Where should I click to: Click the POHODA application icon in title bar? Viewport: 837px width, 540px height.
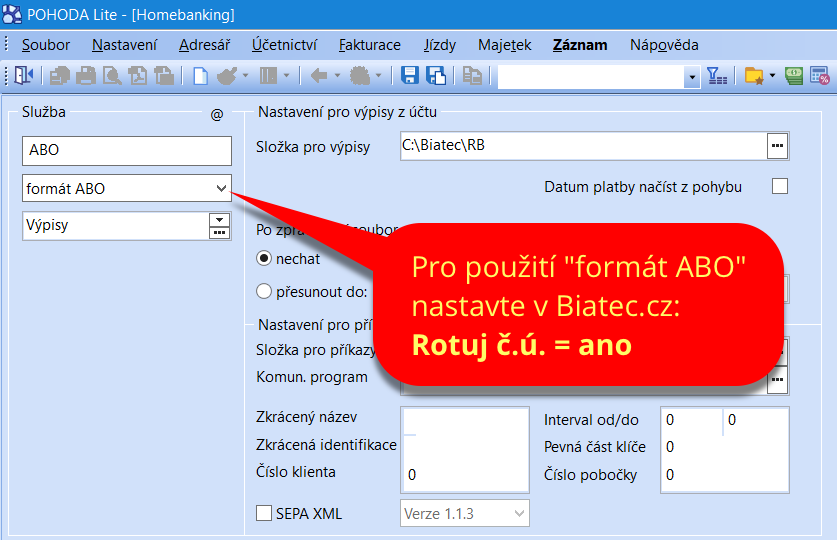click(12, 14)
